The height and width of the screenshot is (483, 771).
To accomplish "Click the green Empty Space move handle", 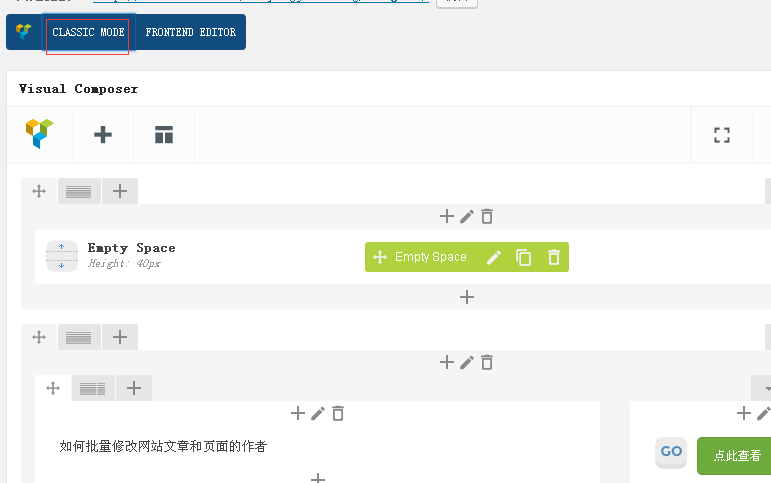I will [380, 257].
